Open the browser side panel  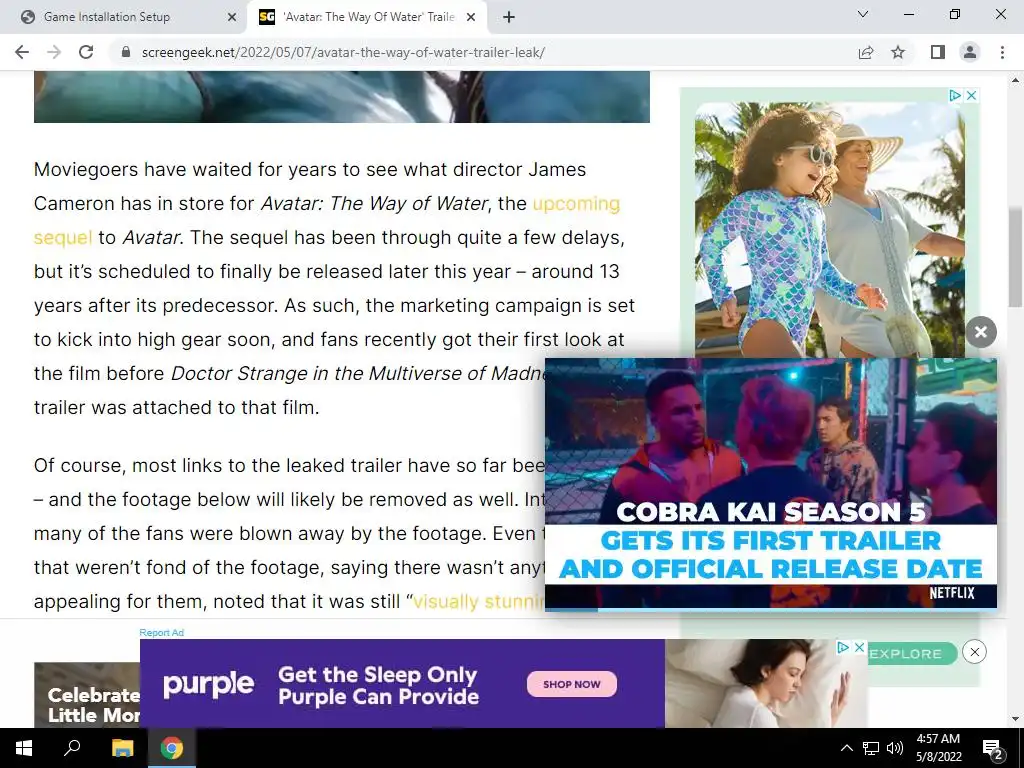coord(938,52)
